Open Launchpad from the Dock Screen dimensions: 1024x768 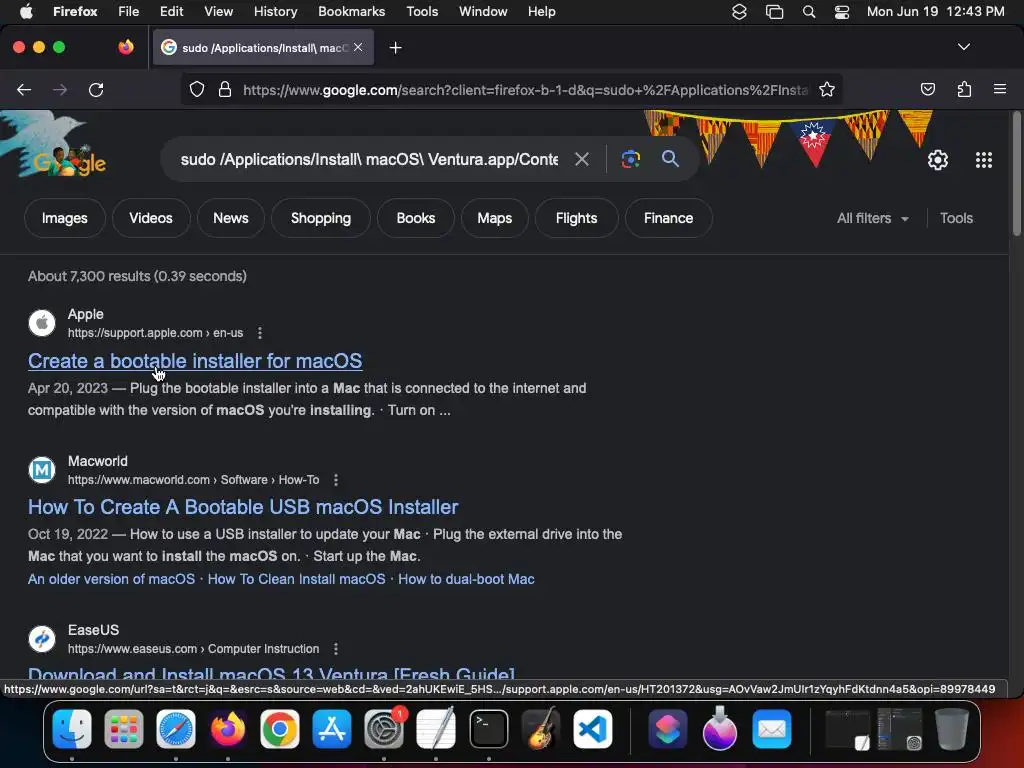(x=123, y=728)
